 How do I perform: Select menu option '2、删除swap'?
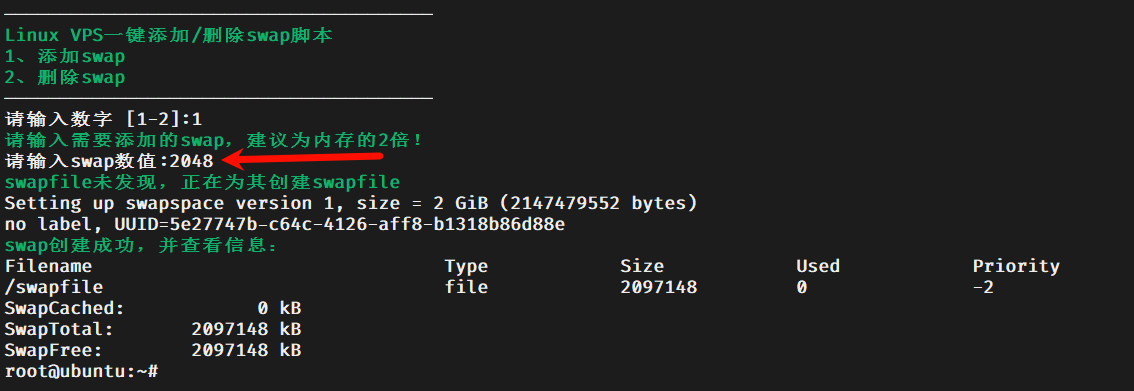[x=64, y=77]
